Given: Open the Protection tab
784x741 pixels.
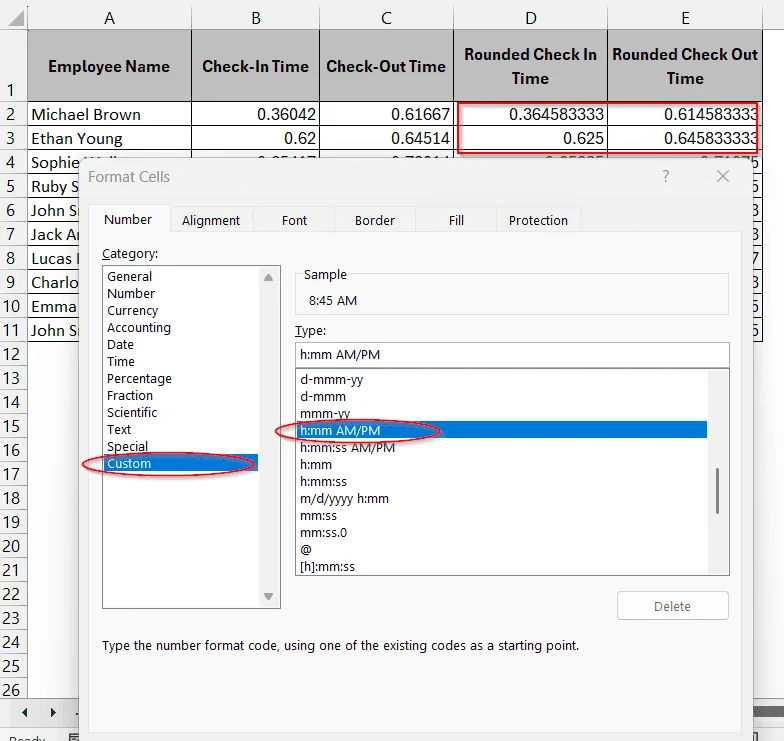Looking at the screenshot, I should click(x=538, y=220).
